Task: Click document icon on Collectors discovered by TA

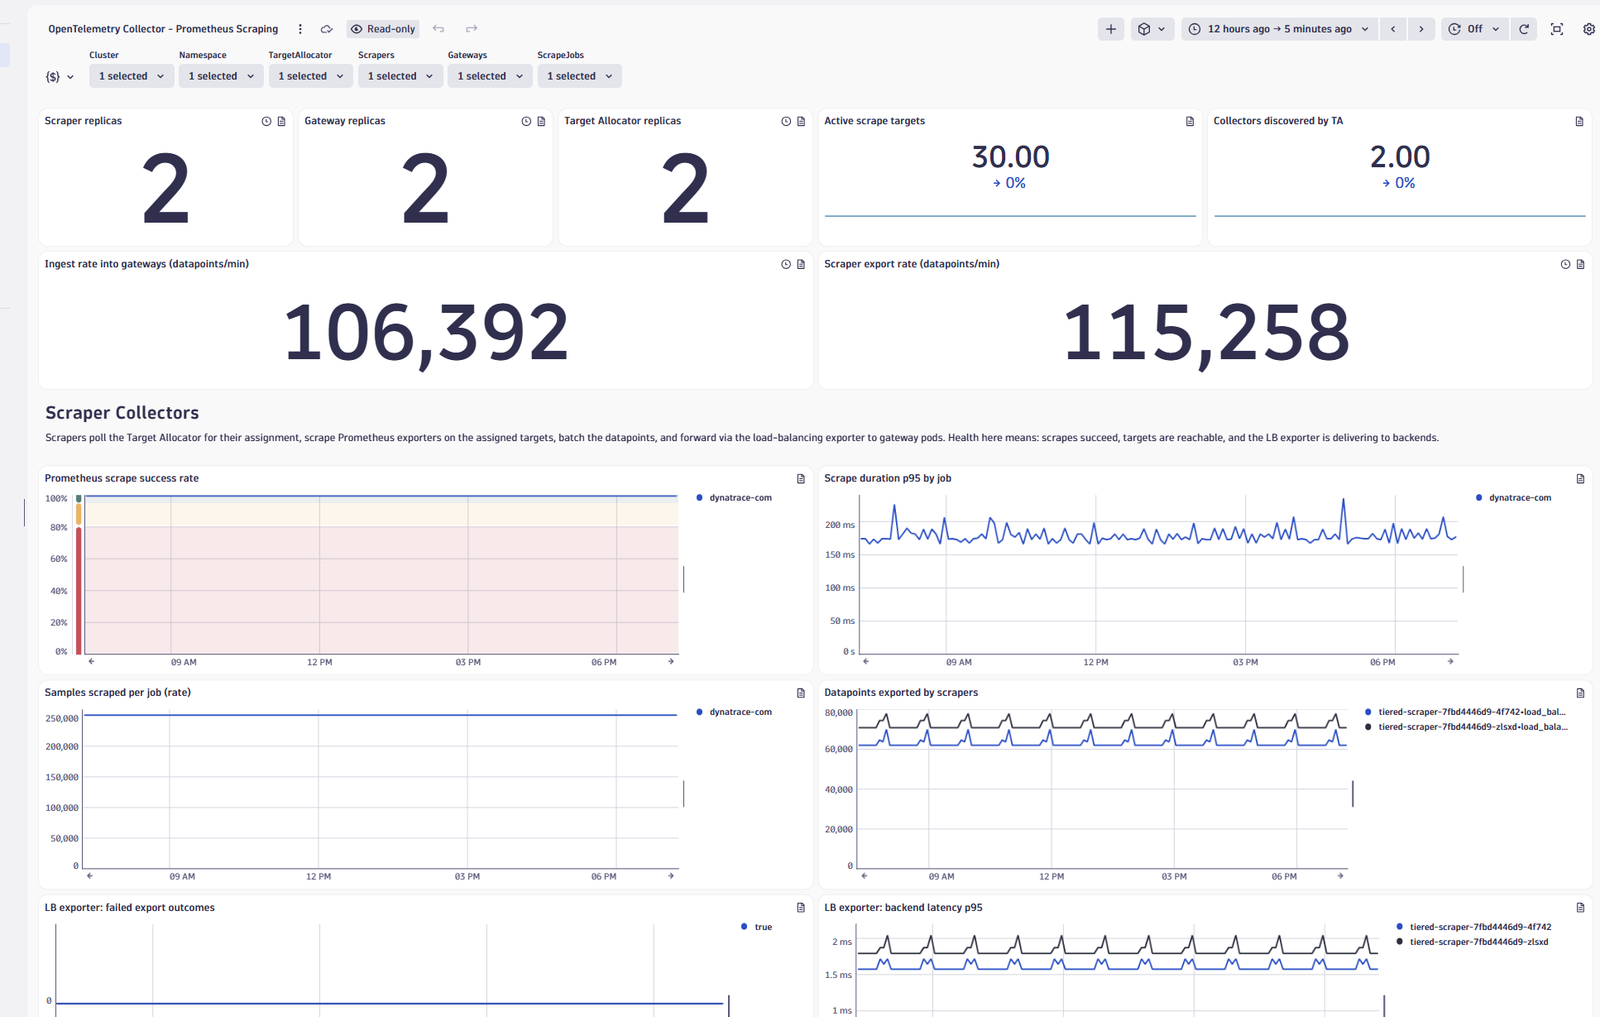Action: (1580, 121)
